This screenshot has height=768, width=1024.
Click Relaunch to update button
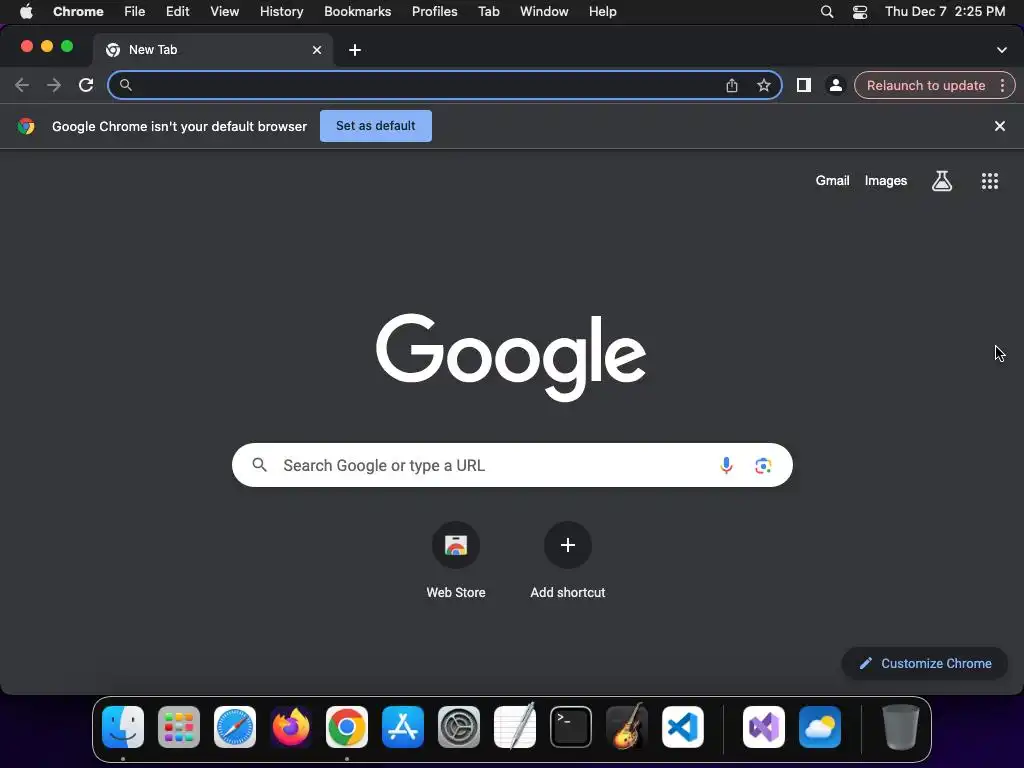point(925,86)
